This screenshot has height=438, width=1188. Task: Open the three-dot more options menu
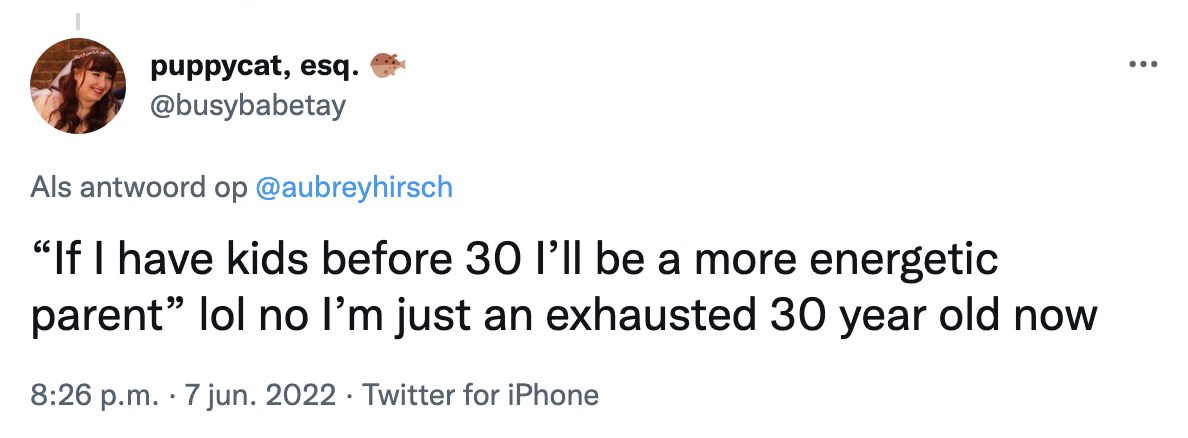1143,65
